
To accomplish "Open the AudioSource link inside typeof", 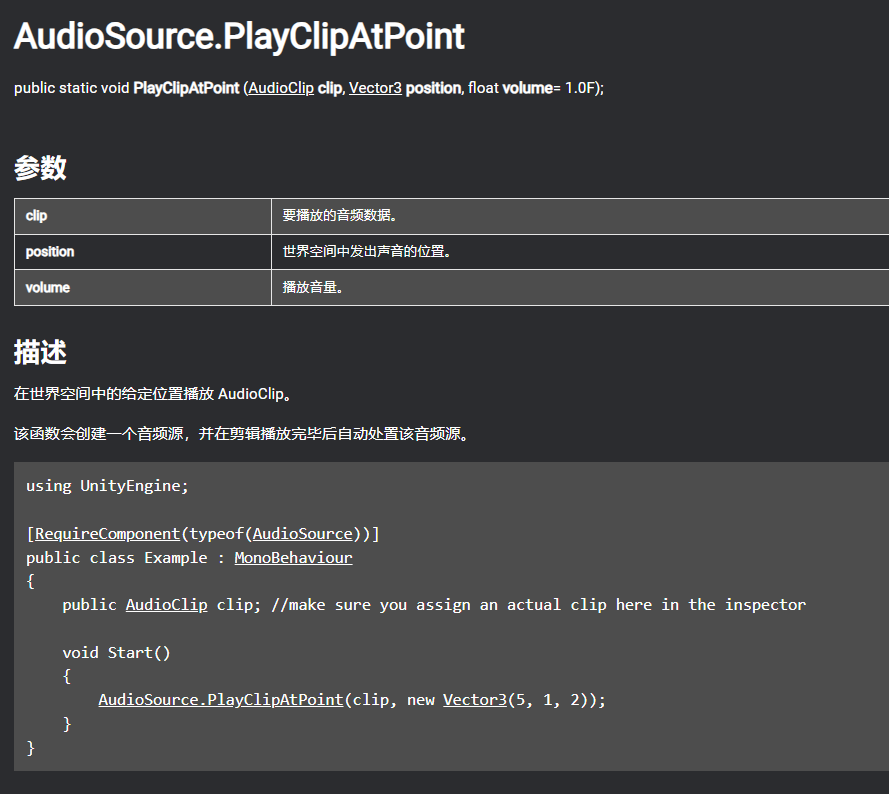I will [303, 534].
